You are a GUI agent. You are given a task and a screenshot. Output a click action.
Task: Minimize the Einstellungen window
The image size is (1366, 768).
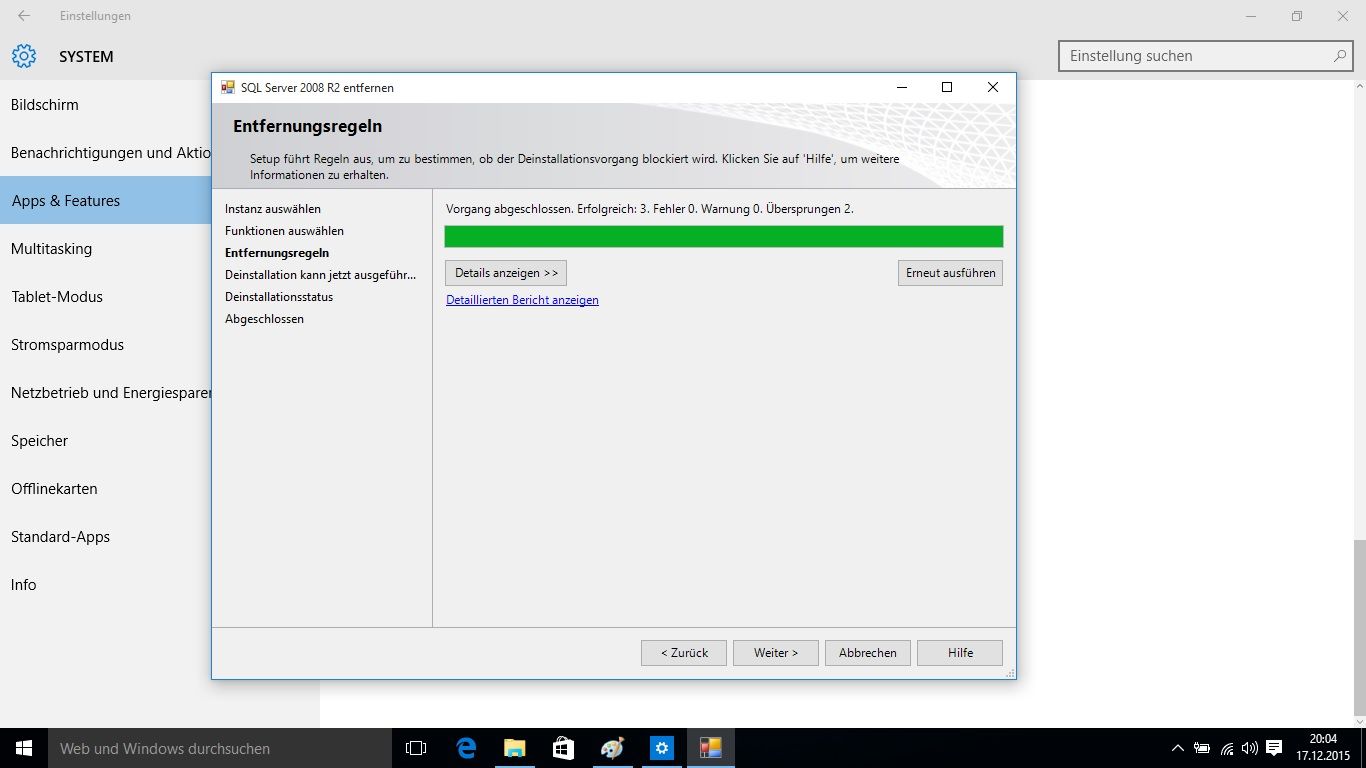[1250, 16]
